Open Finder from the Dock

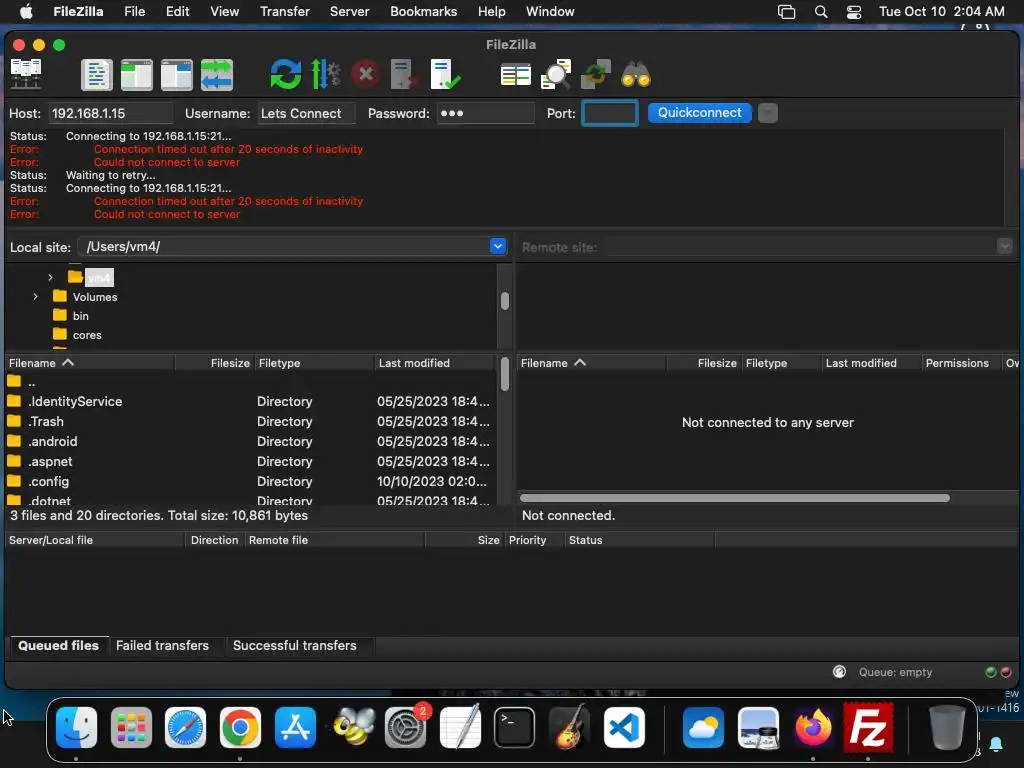click(x=76, y=727)
